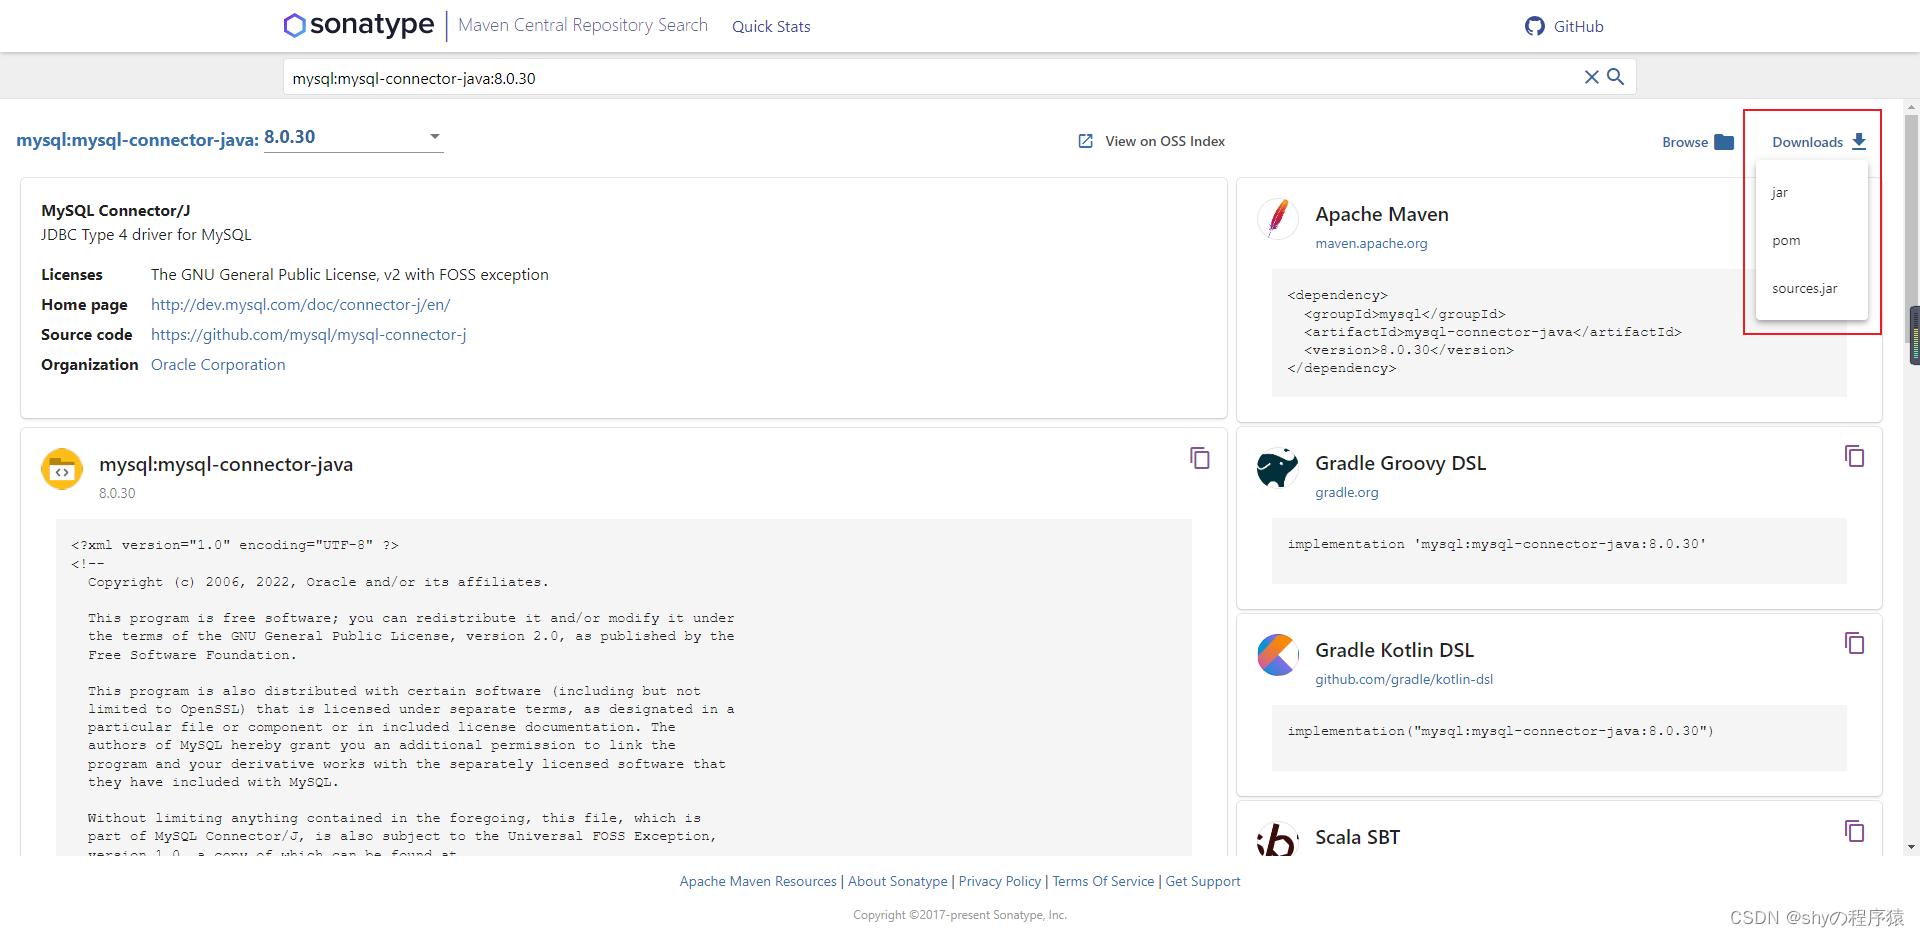Open the 8.0.30 version dropdown
Viewport: 1920px width, 937px height.
(x=353, y=137)
